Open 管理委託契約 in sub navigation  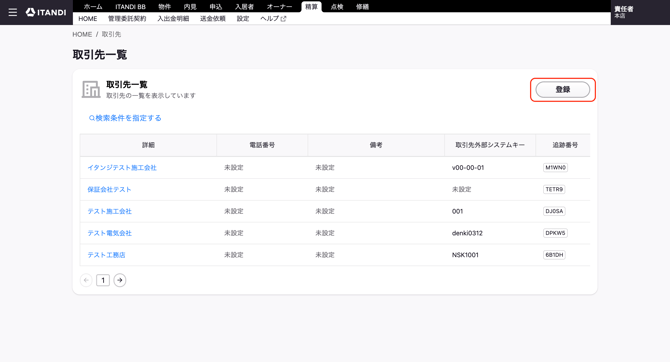pyautogui.click(x=127, y=18)
